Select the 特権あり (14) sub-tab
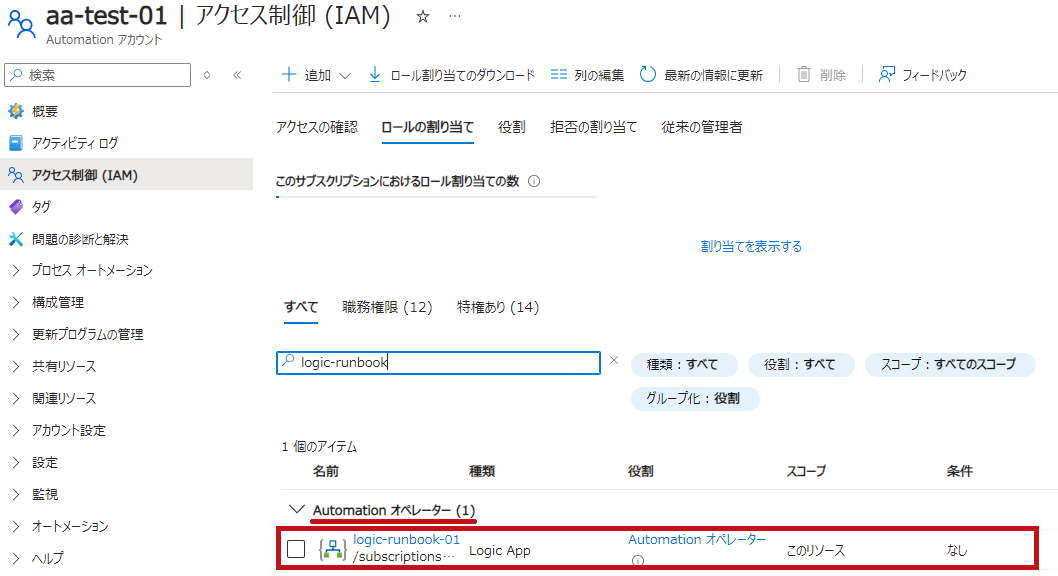Viewport: 1058px width, 576px height. point(498,308)
